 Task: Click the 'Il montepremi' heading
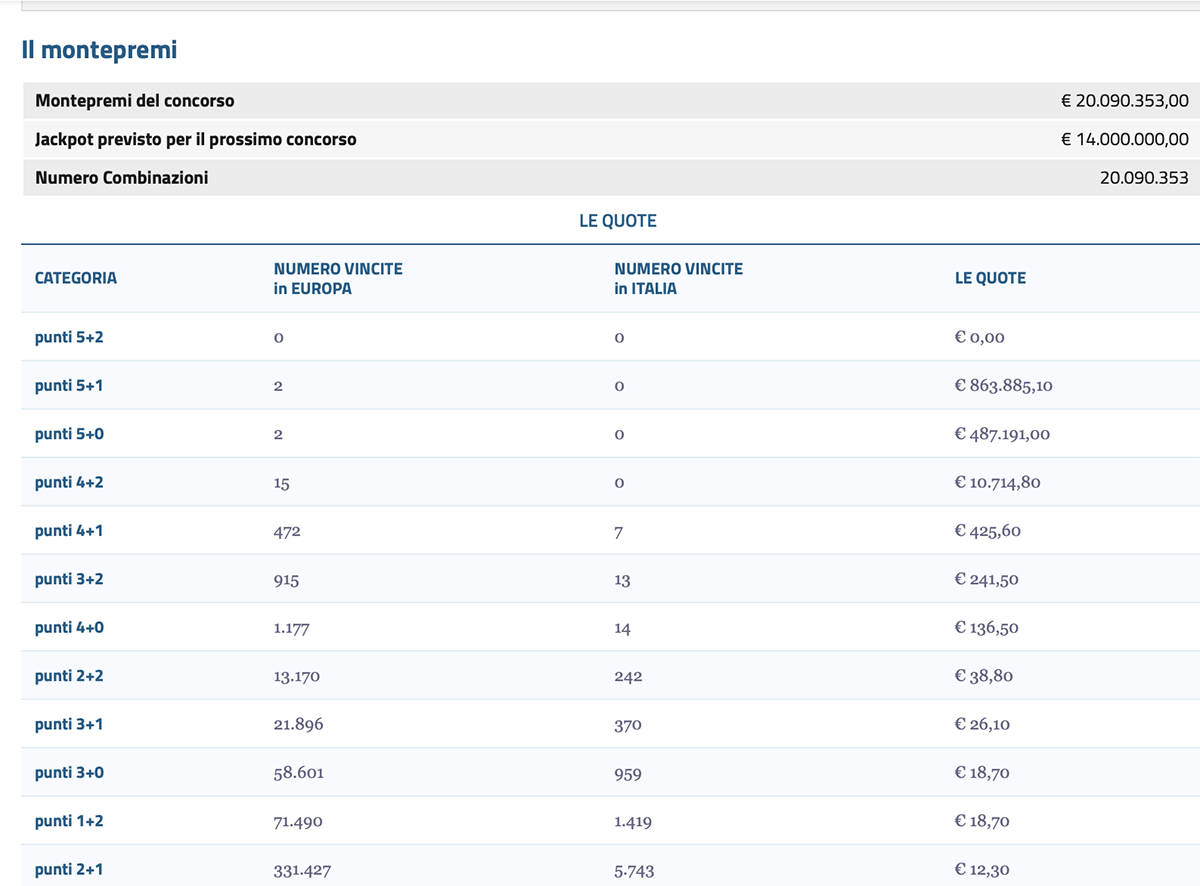coord(99,49)
